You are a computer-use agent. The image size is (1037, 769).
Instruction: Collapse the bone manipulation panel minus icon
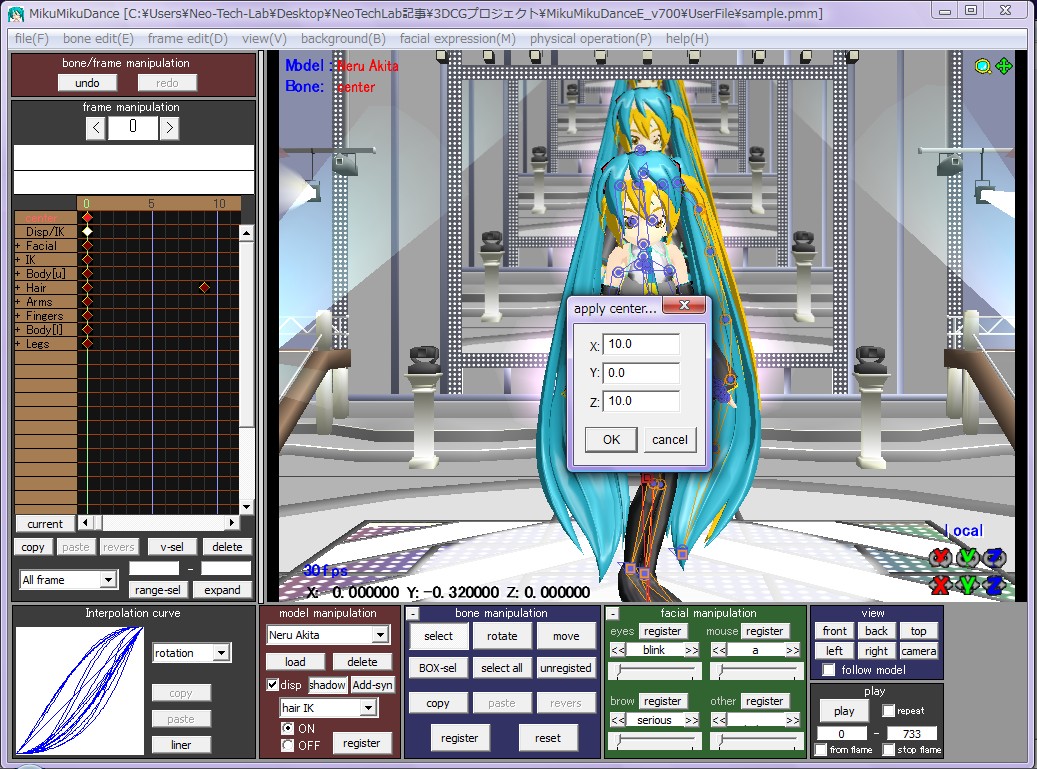click(413, 614)
